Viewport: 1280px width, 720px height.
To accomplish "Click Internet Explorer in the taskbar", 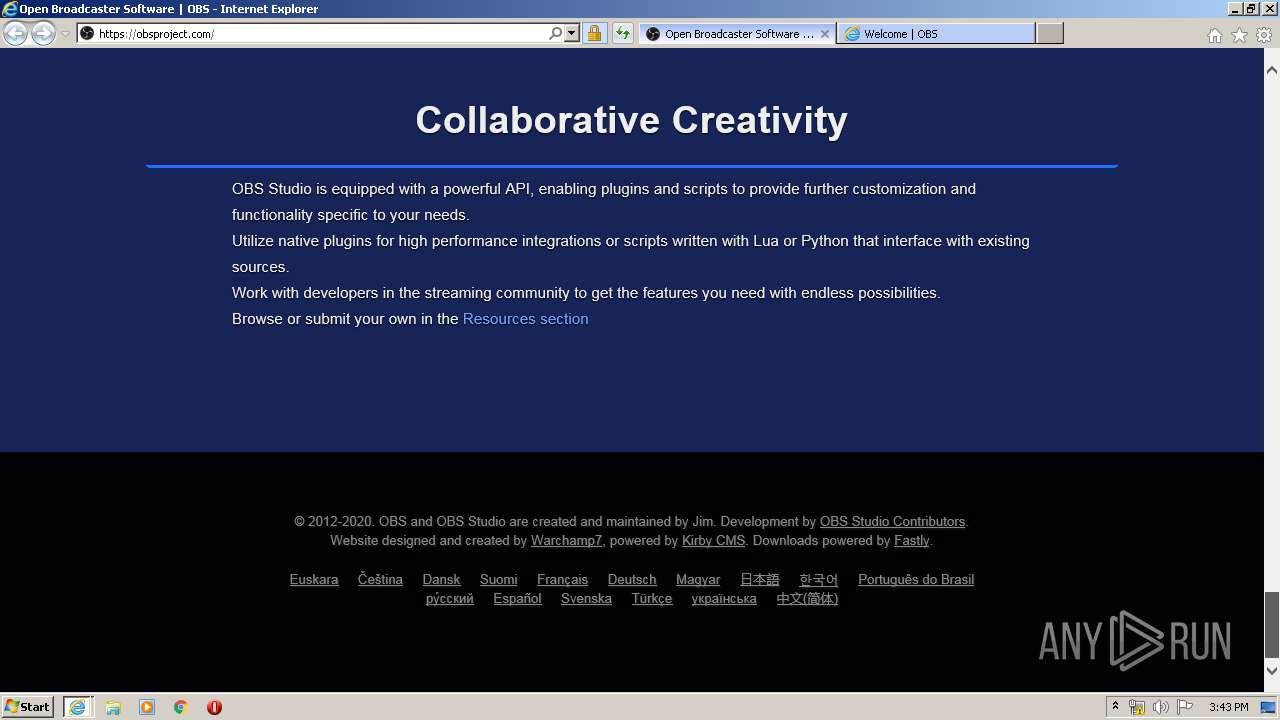I will click(77, 706).
